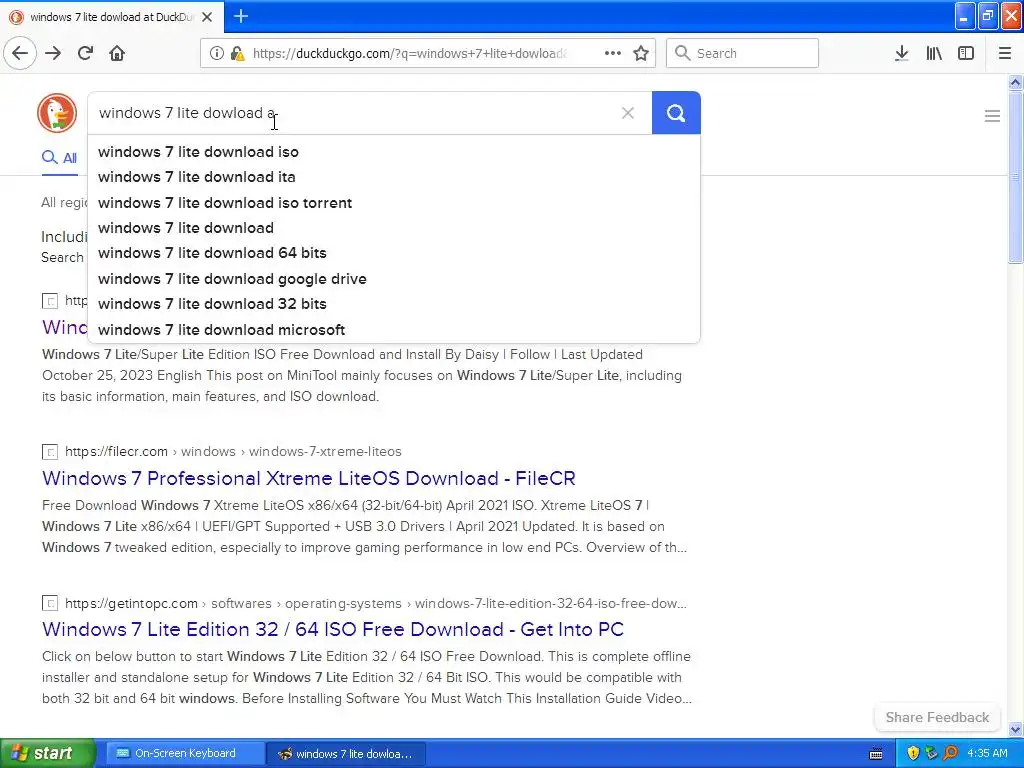The height and width of the screenshot is (768, 1024).
Task: Open the Downloads panel arrow
Action: [902, 54]
